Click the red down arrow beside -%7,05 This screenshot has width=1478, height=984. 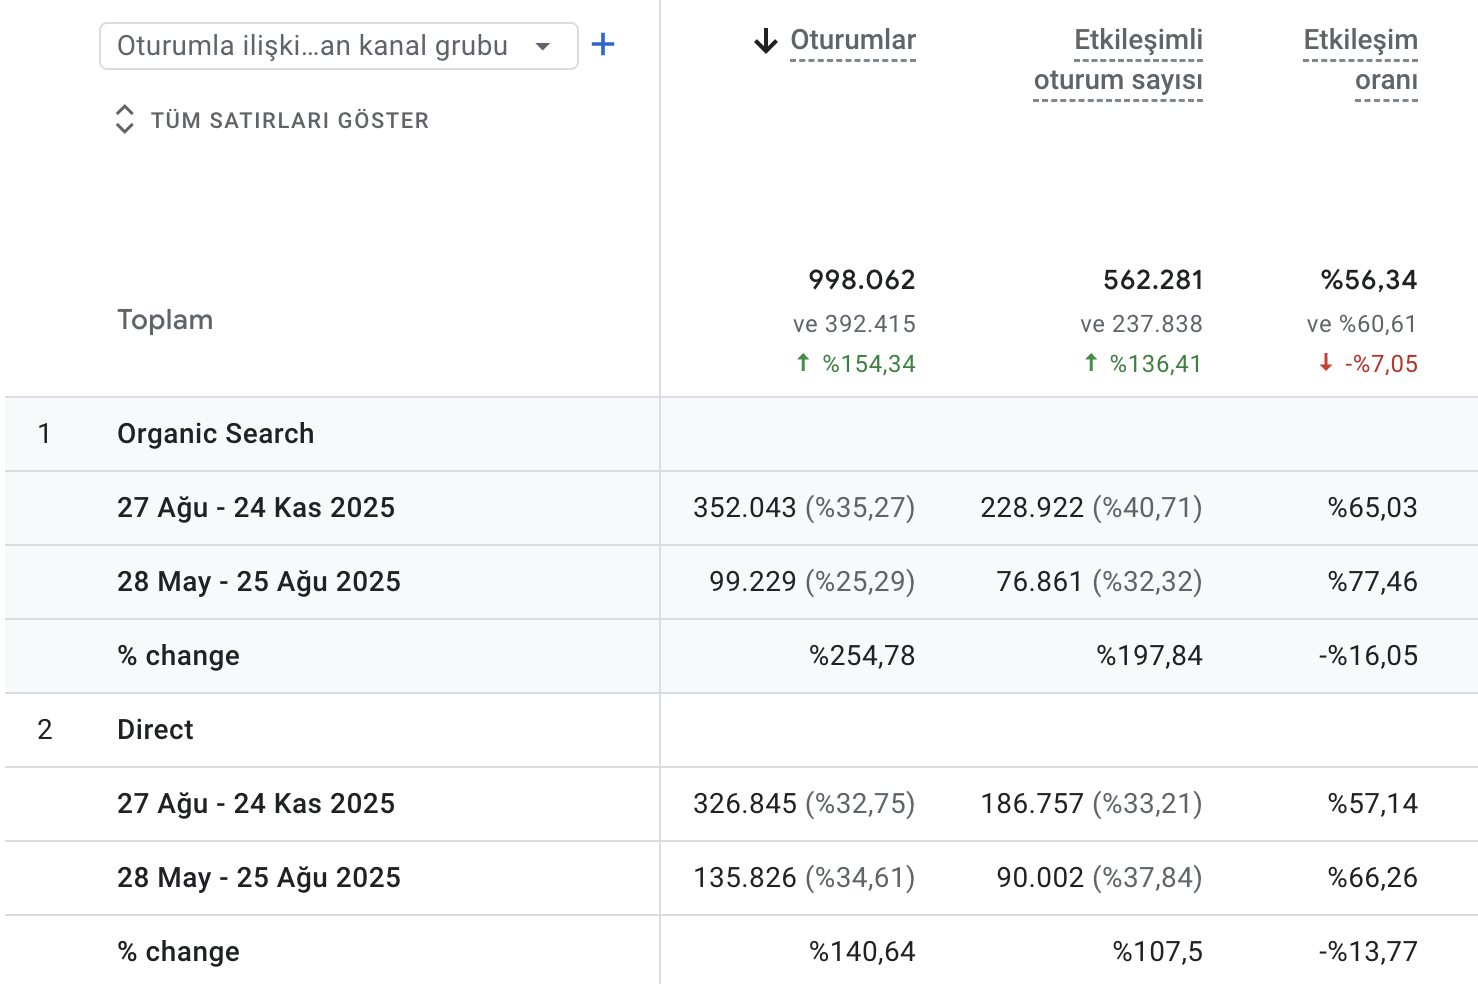1326,363
